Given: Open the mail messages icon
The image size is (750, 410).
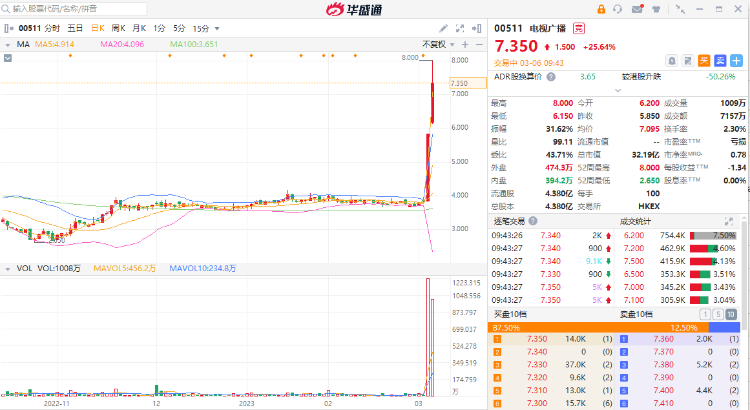Looking at the screenshot, I should (637, 9).
